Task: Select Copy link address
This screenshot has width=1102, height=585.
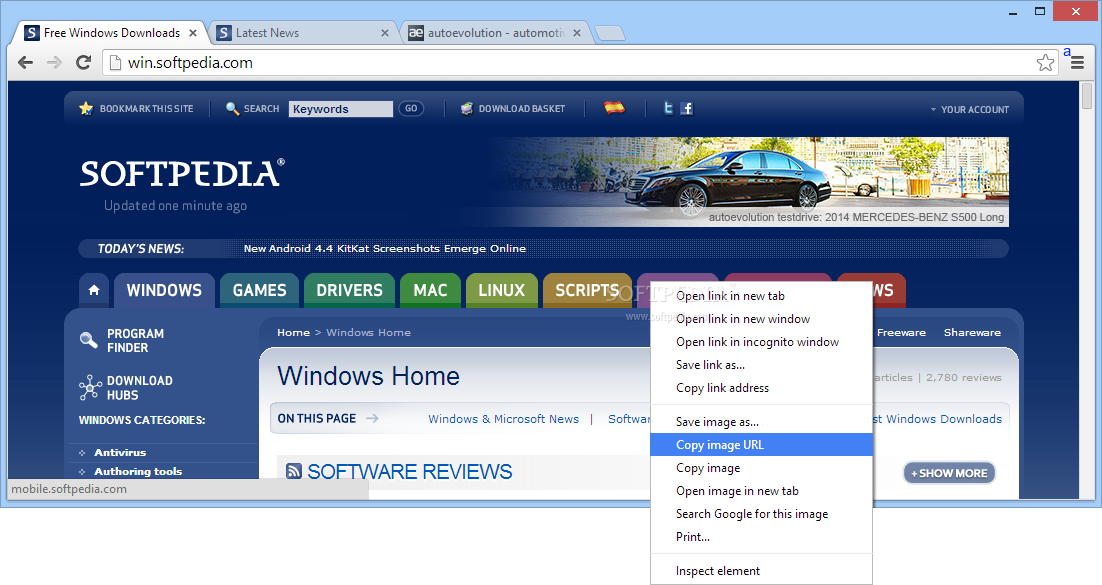Action: (x=761, y=388)
